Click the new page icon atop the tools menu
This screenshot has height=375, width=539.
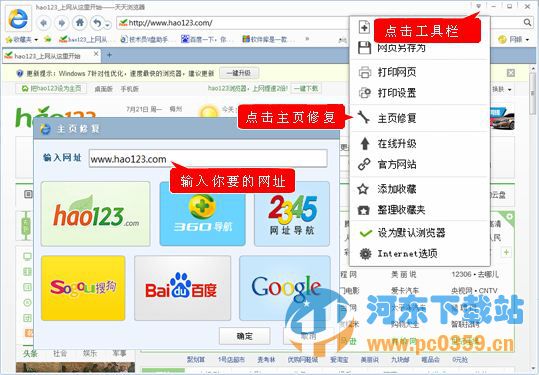(x=364, y=27)
